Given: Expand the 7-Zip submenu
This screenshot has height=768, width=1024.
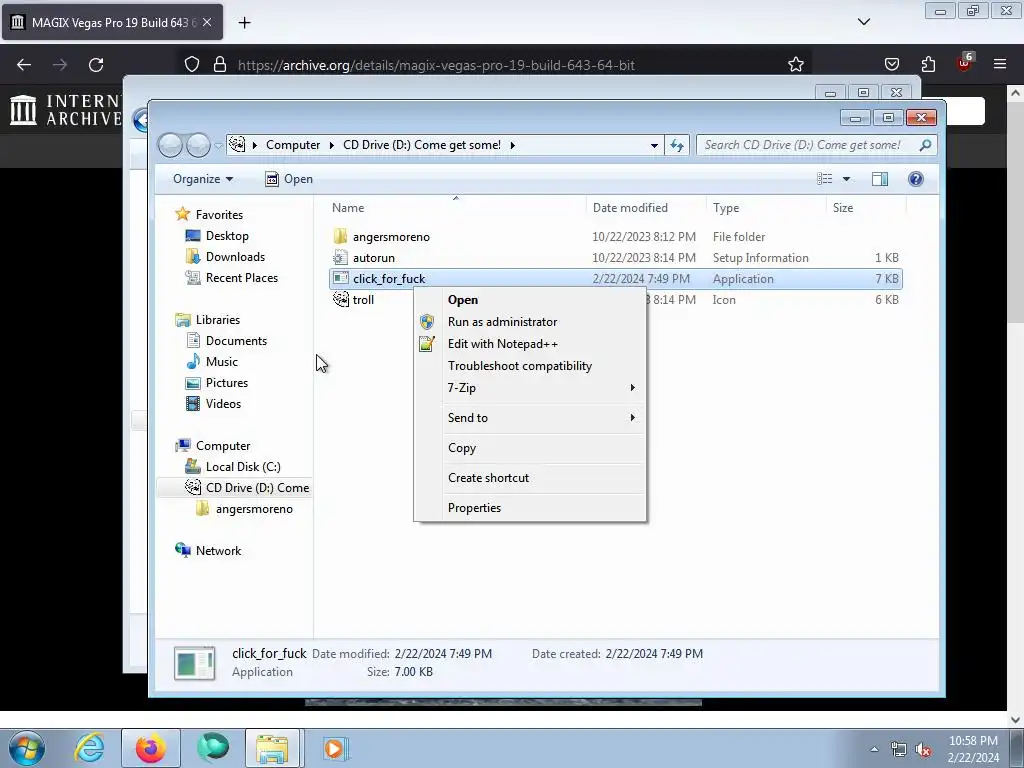Looking at the screenshot, I should 530,388.
